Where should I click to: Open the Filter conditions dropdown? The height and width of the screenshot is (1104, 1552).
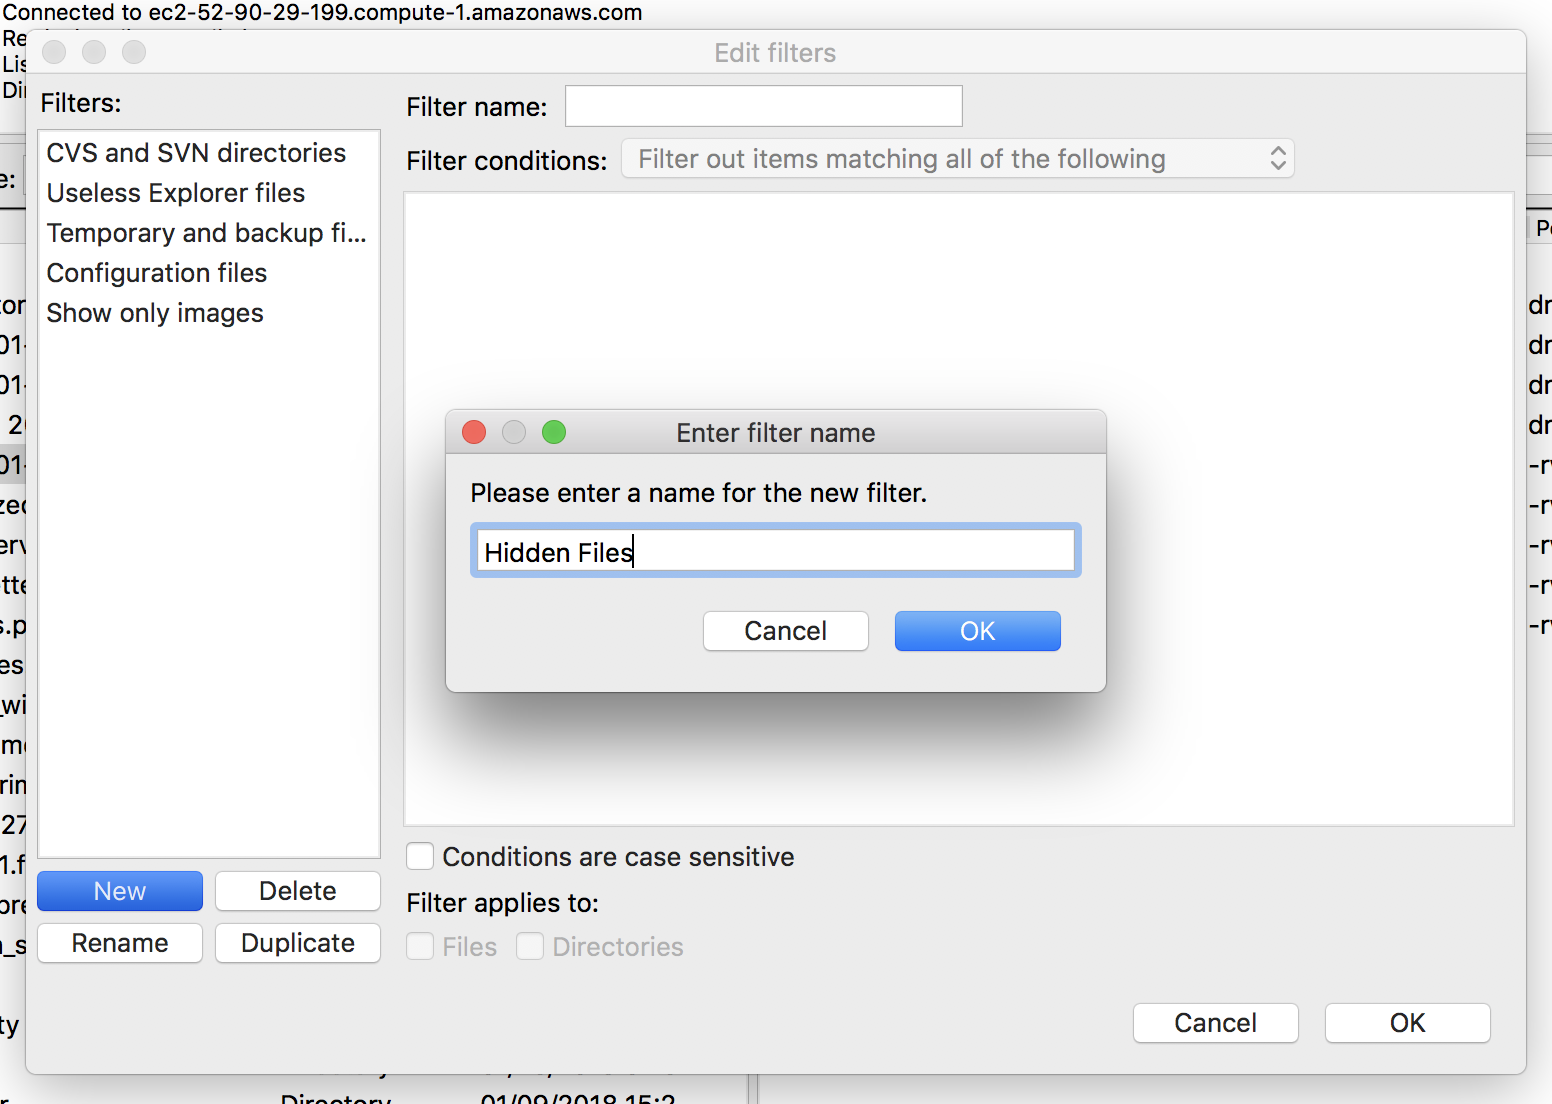[957, 159]
